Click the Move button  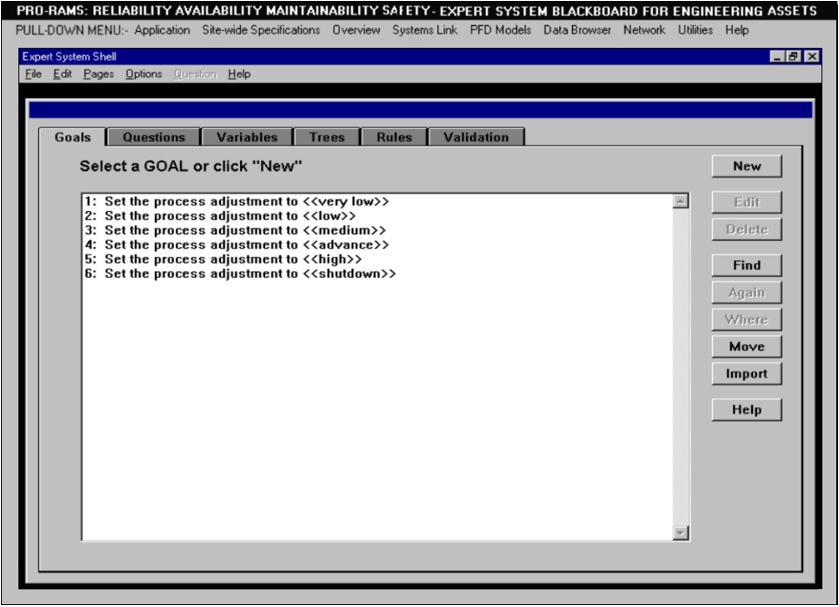tap(746, 346)
